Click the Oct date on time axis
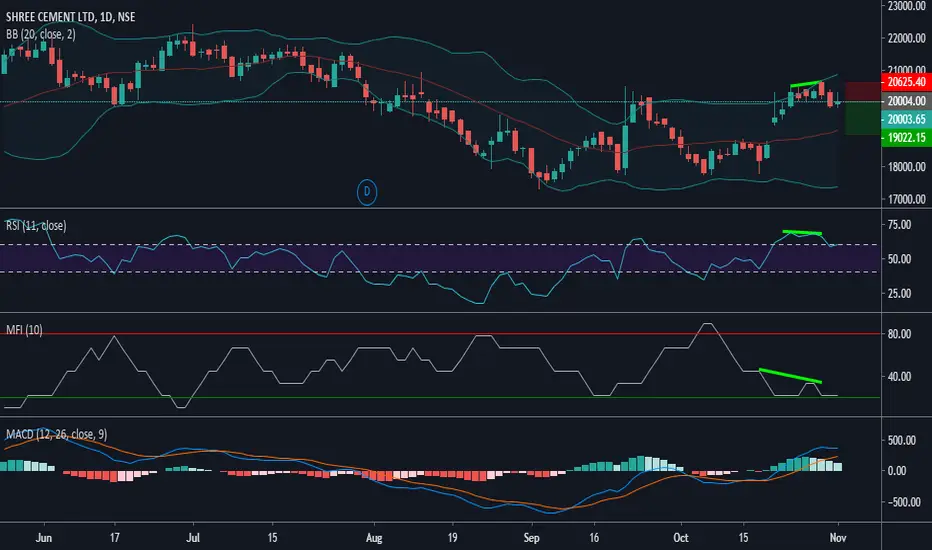This screenshot has height=550, width=932. pos(681,538)
